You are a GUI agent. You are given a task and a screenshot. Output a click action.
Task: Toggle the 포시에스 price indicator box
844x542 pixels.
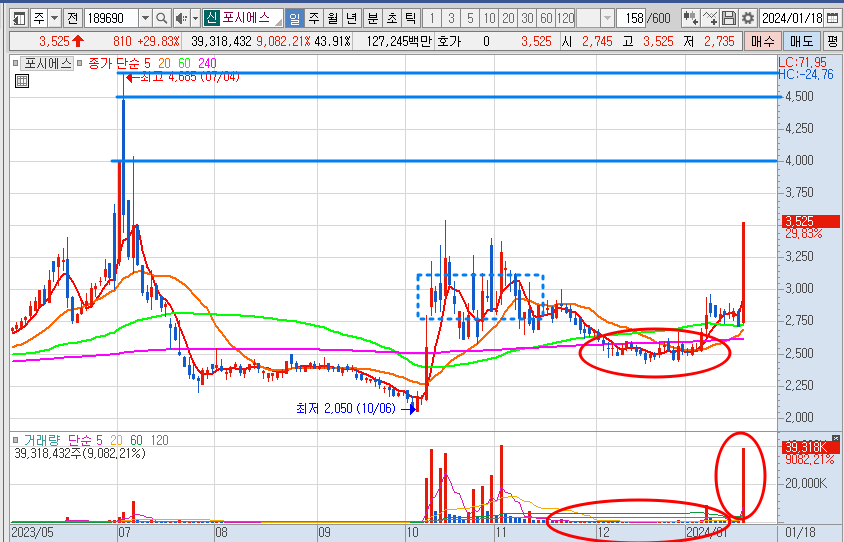click(15, 64)
